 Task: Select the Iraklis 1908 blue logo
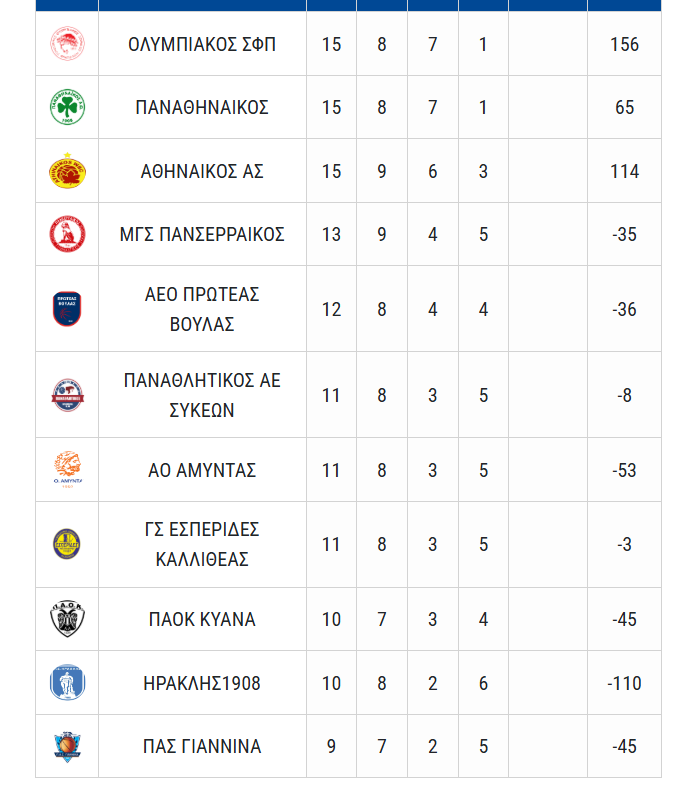click(67, 683)
